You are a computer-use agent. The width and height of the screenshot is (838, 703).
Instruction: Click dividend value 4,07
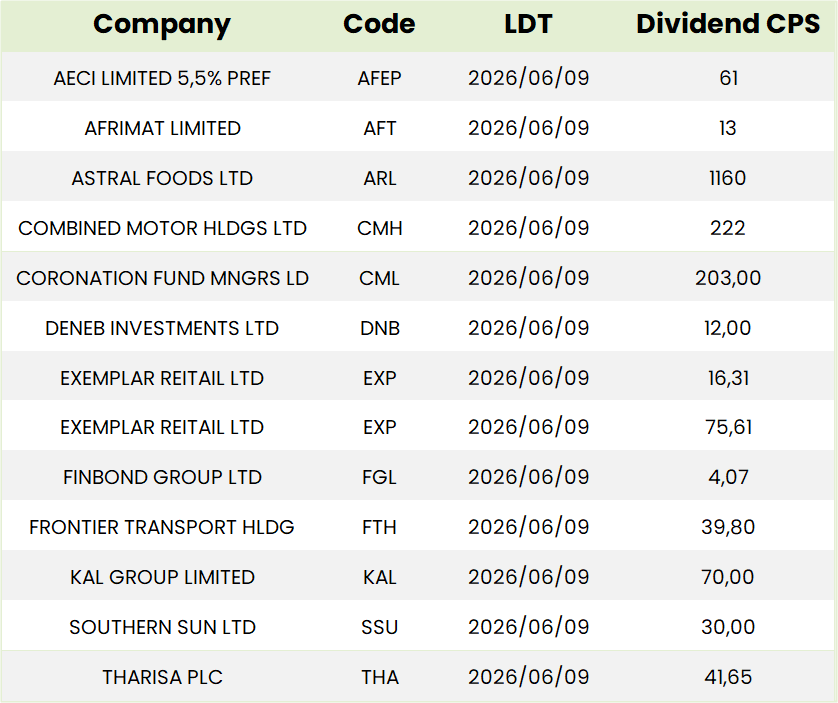[728, 477]
